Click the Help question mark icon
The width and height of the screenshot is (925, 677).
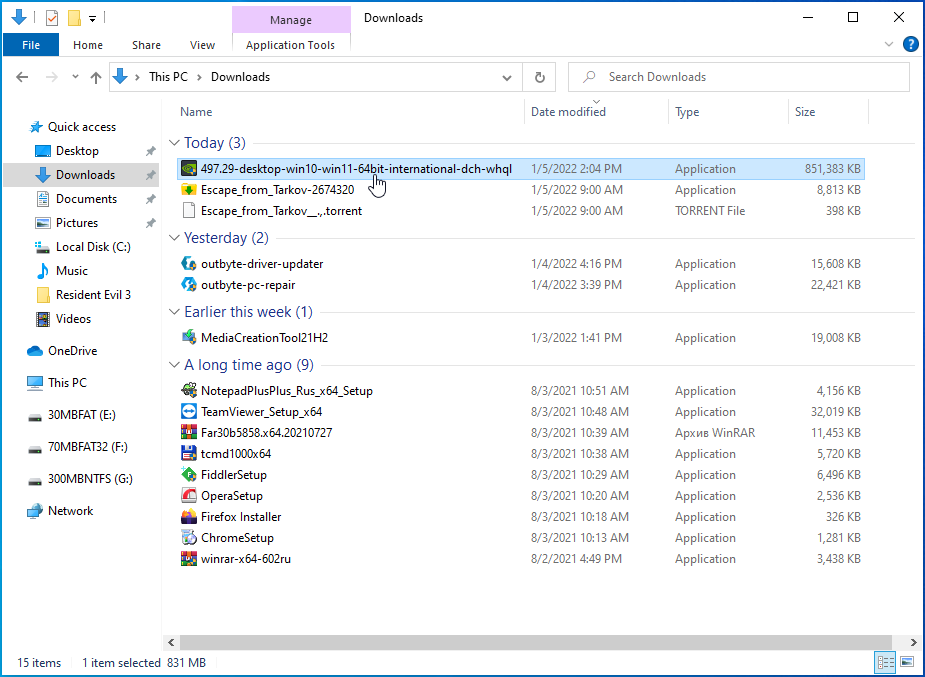[910, 45]
